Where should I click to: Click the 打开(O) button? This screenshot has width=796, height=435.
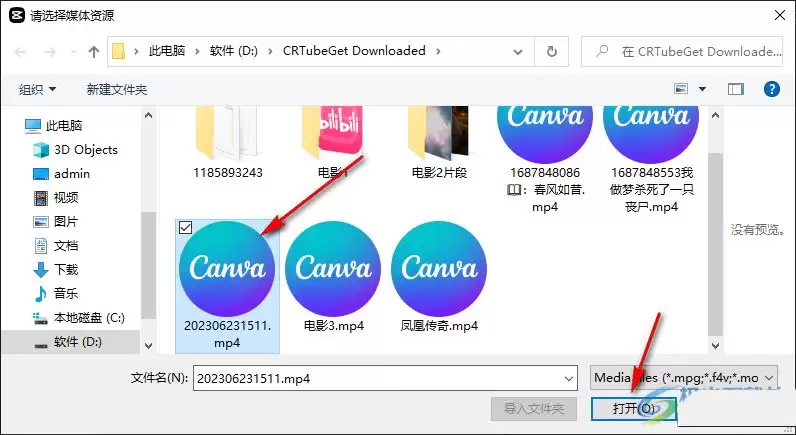632,408
